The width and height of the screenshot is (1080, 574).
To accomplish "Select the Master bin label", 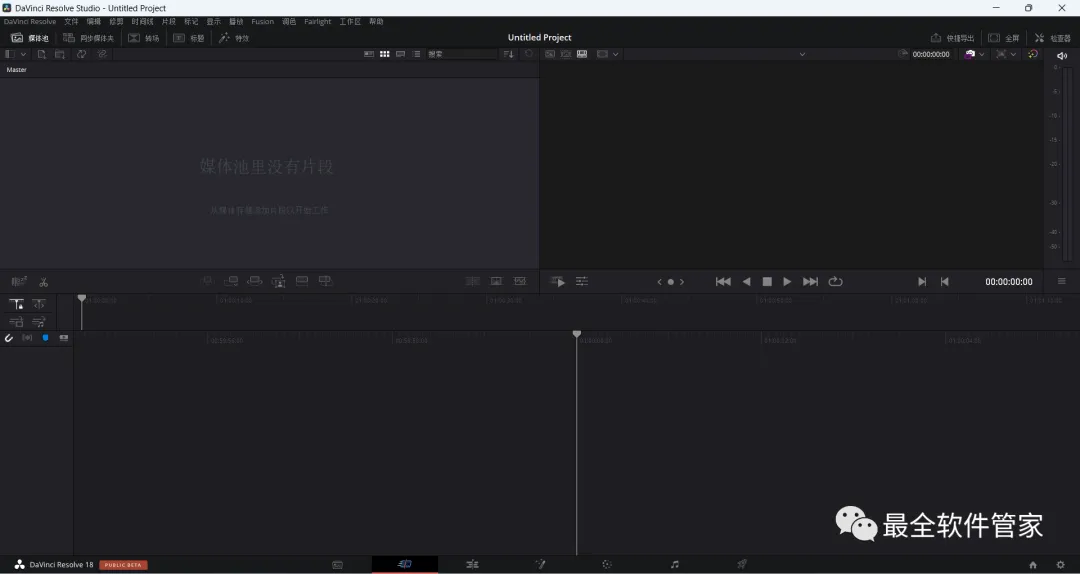I will pyautogui.click(x=17, y=70).
